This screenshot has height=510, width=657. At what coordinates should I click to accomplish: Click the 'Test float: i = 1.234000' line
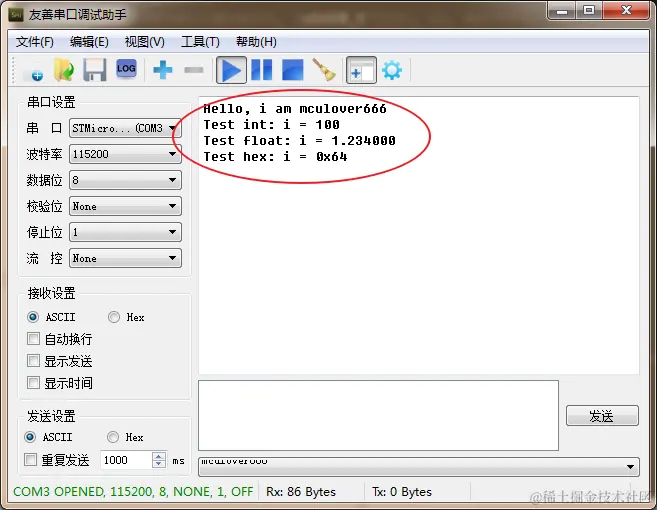pos(299,140)
